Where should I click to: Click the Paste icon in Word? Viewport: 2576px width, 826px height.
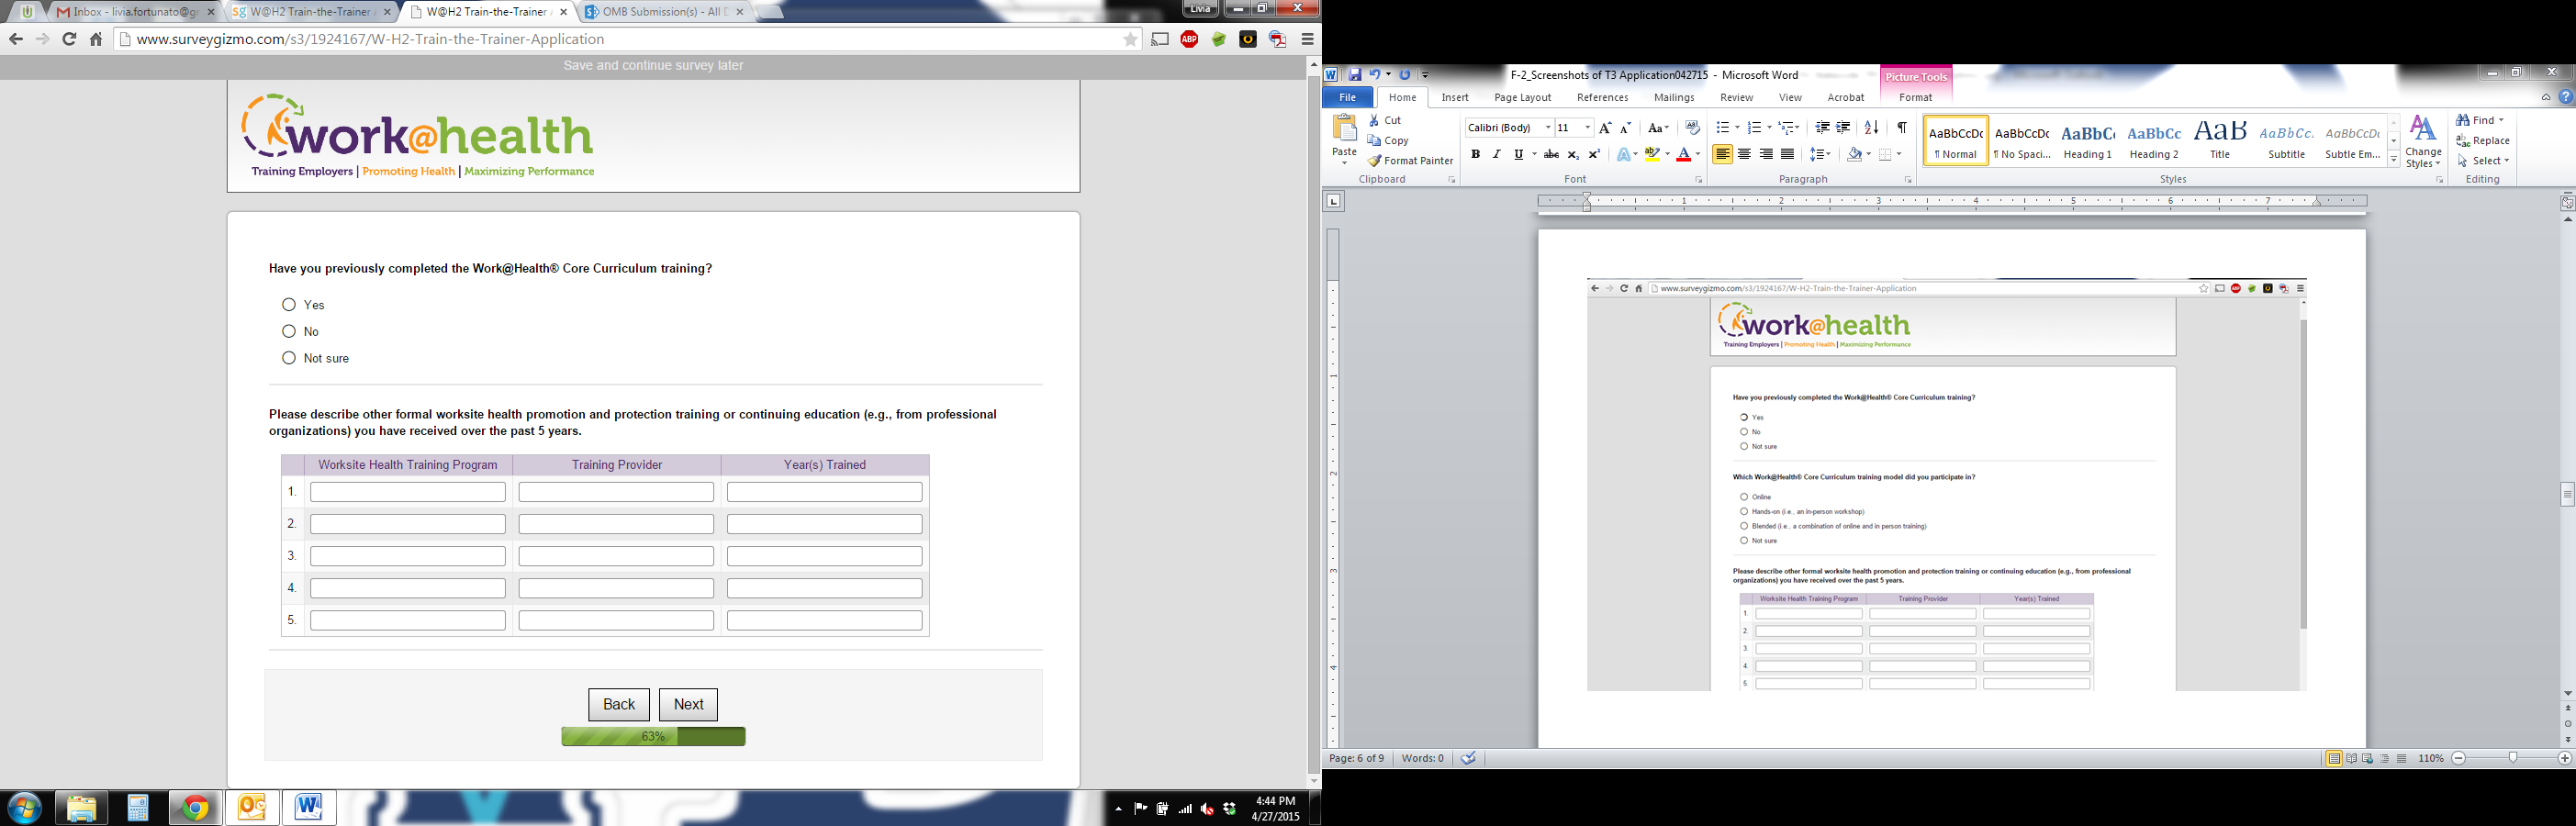coord(1344,128)
